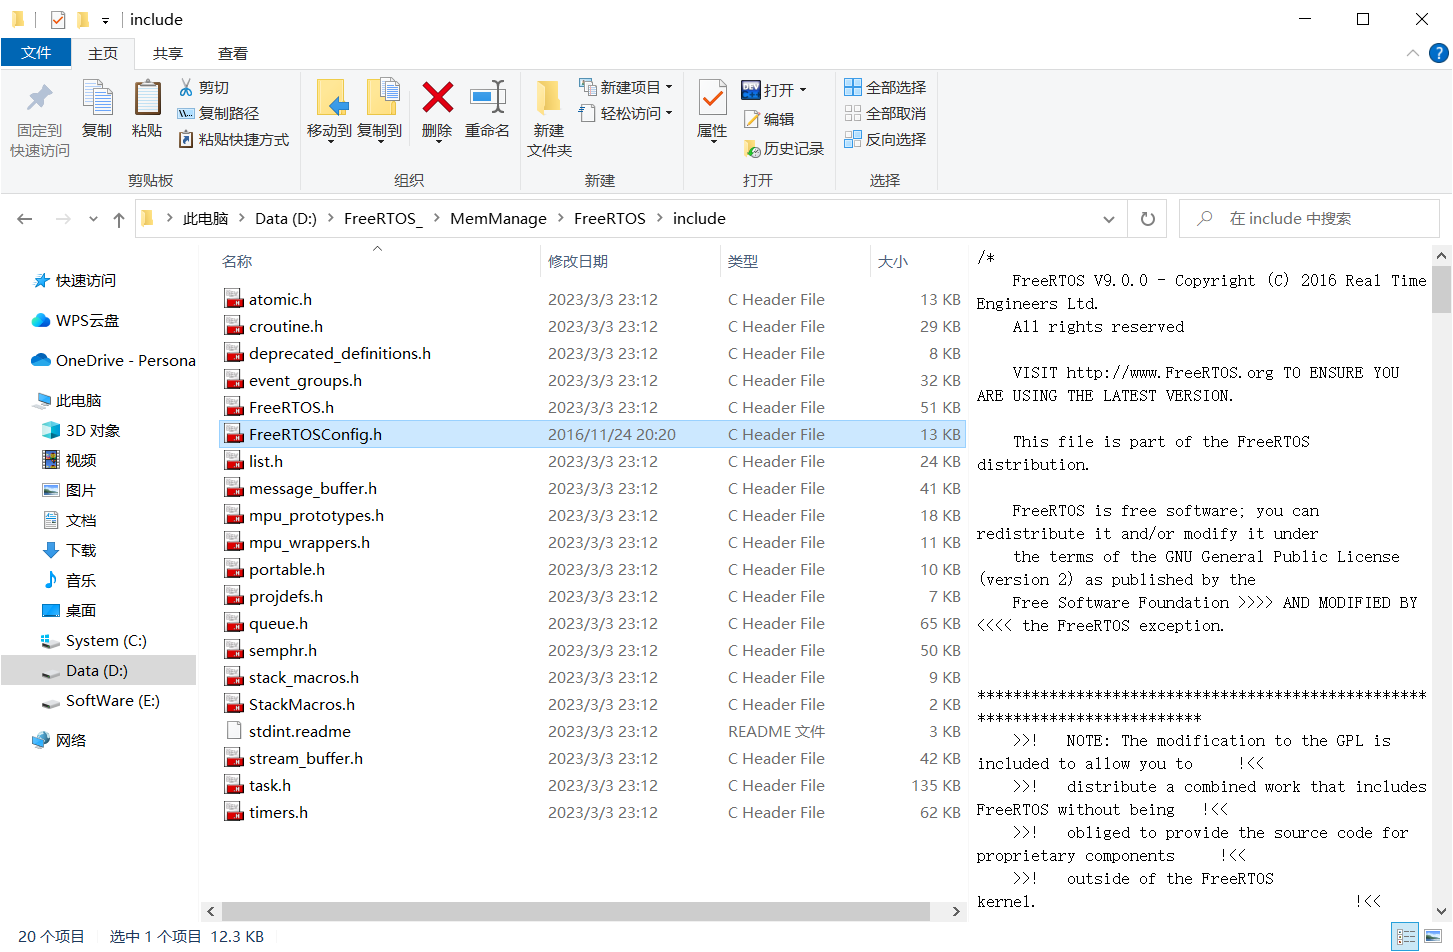Refresh the folder view
The width and height of the screenshot is (1453, 952).
pos(1147,218)
